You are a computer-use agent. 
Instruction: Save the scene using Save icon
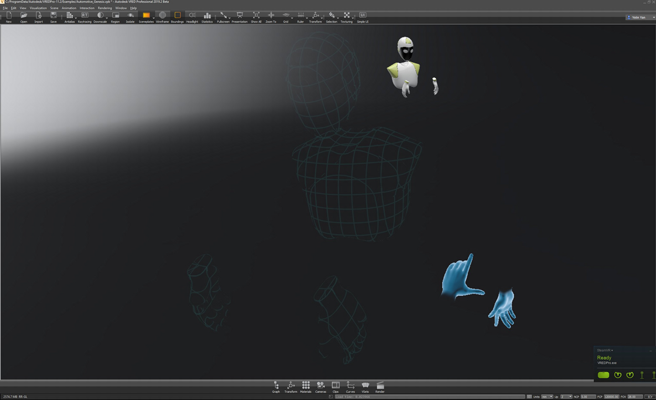click(x=53, y=17)
